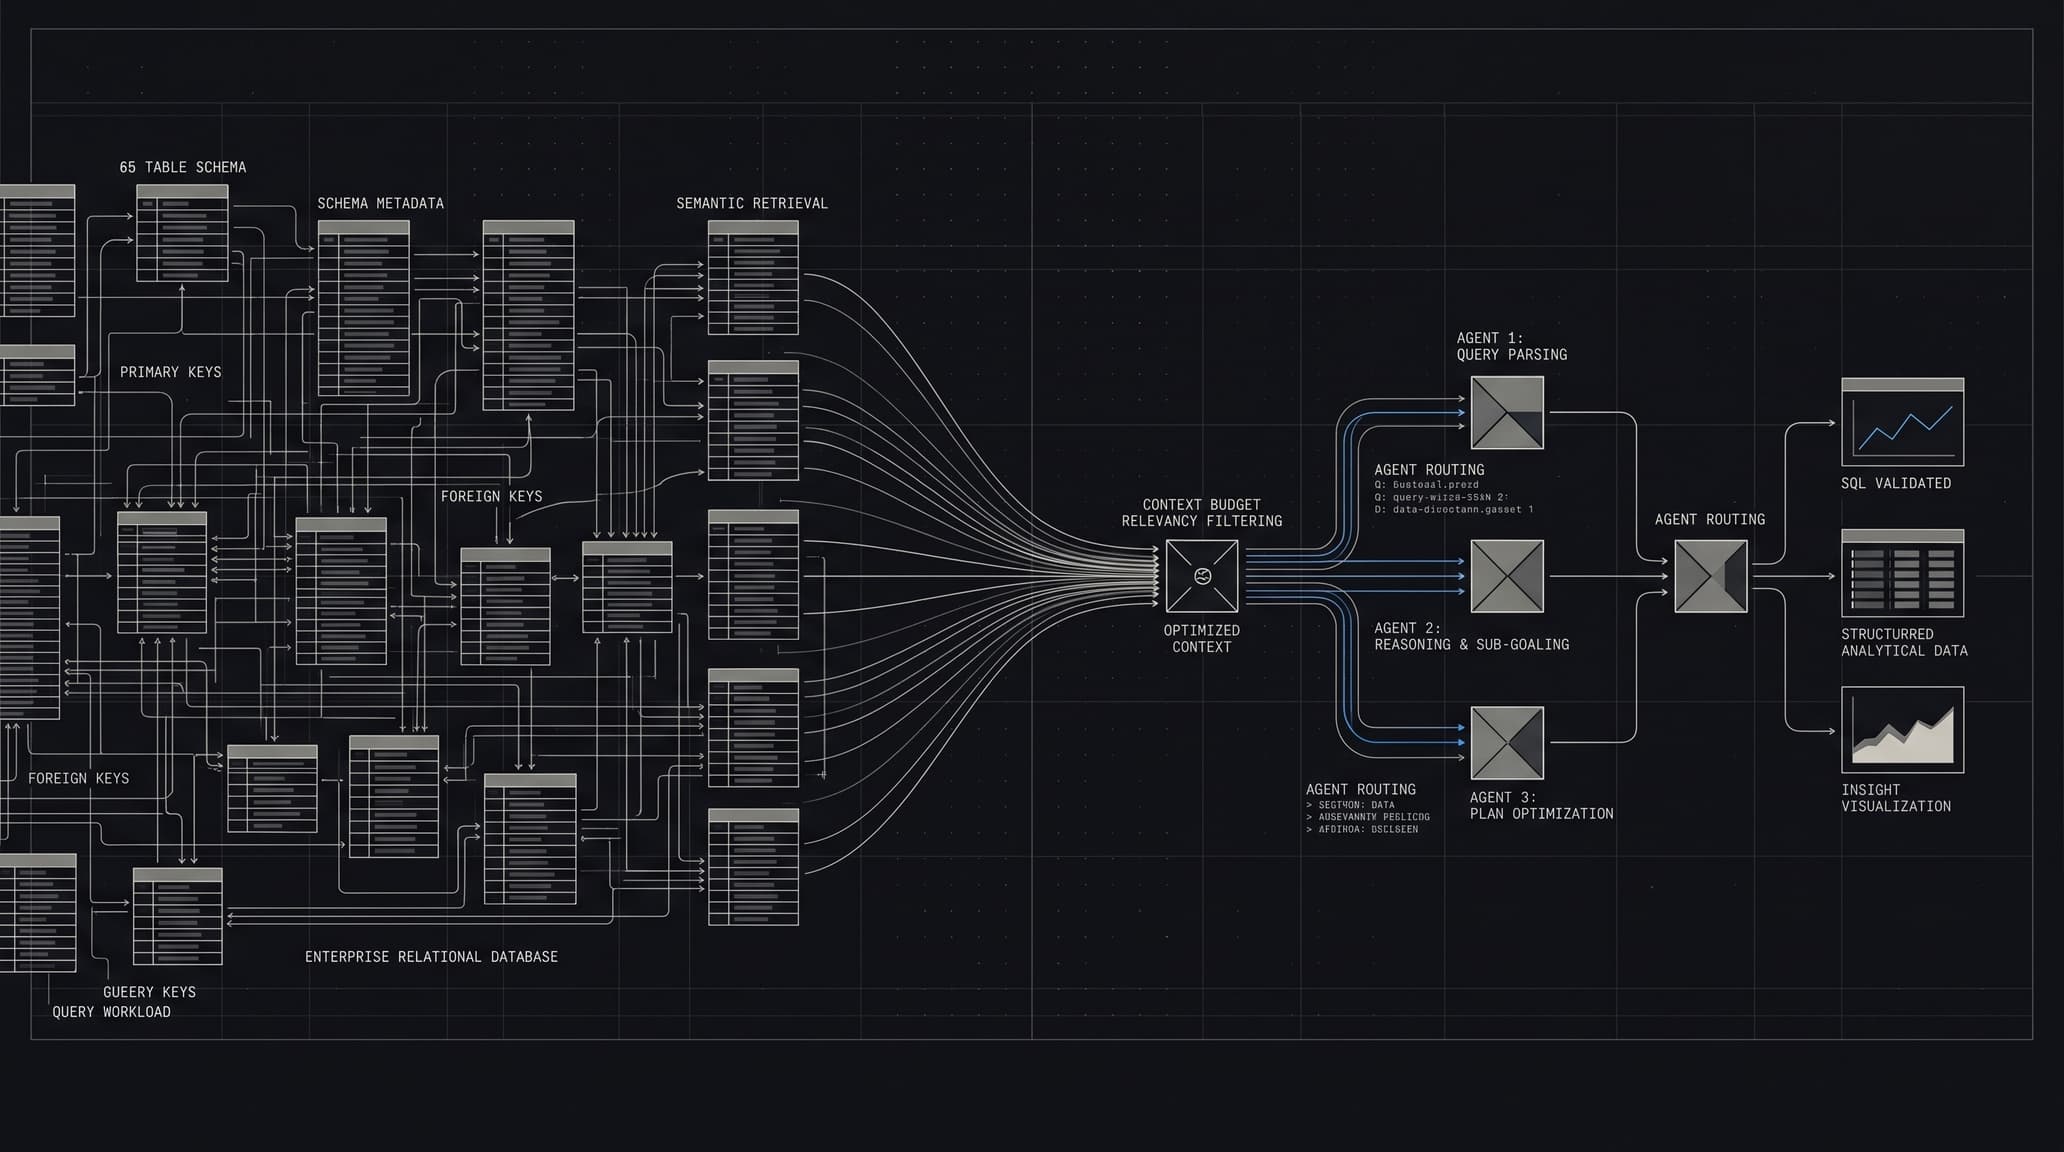Viewport: 2064px width, 1152px height.
Task: Click the "STRUCTURRED ANALYTICAL DATA" caption
Action: (1904, 642)
